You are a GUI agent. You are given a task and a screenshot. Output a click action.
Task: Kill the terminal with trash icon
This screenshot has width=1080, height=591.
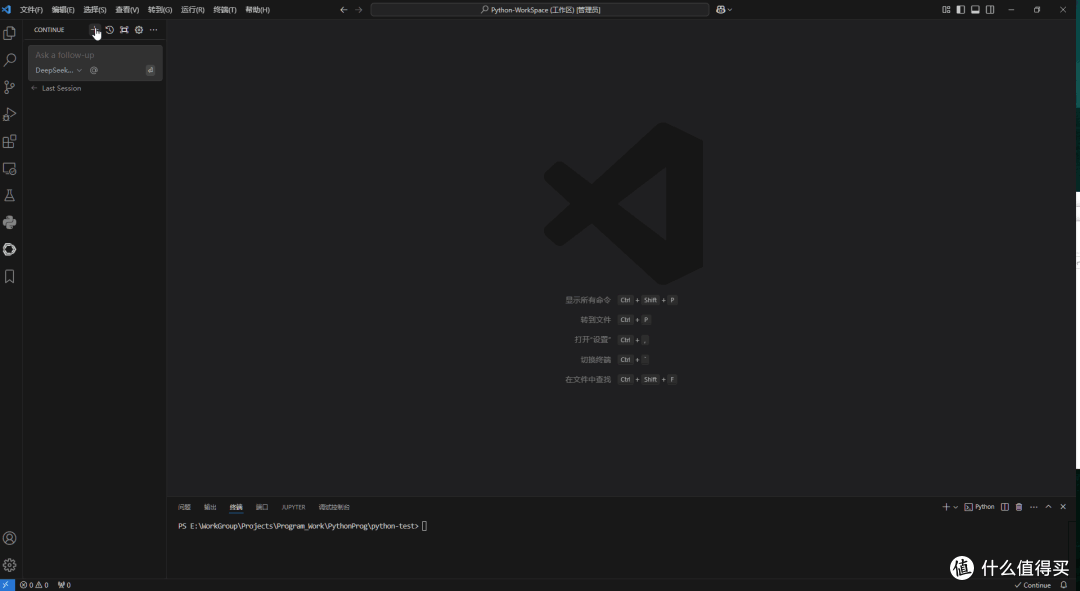pyautogui.click(x=1019, y=507)
